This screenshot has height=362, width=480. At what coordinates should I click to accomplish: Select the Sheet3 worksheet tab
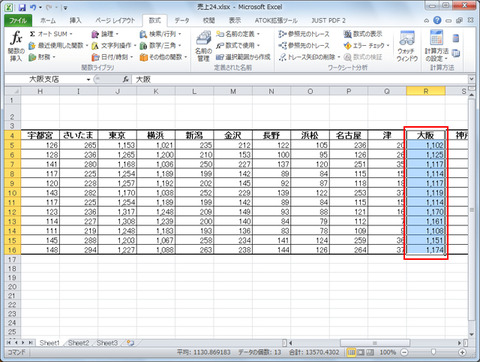107,343
